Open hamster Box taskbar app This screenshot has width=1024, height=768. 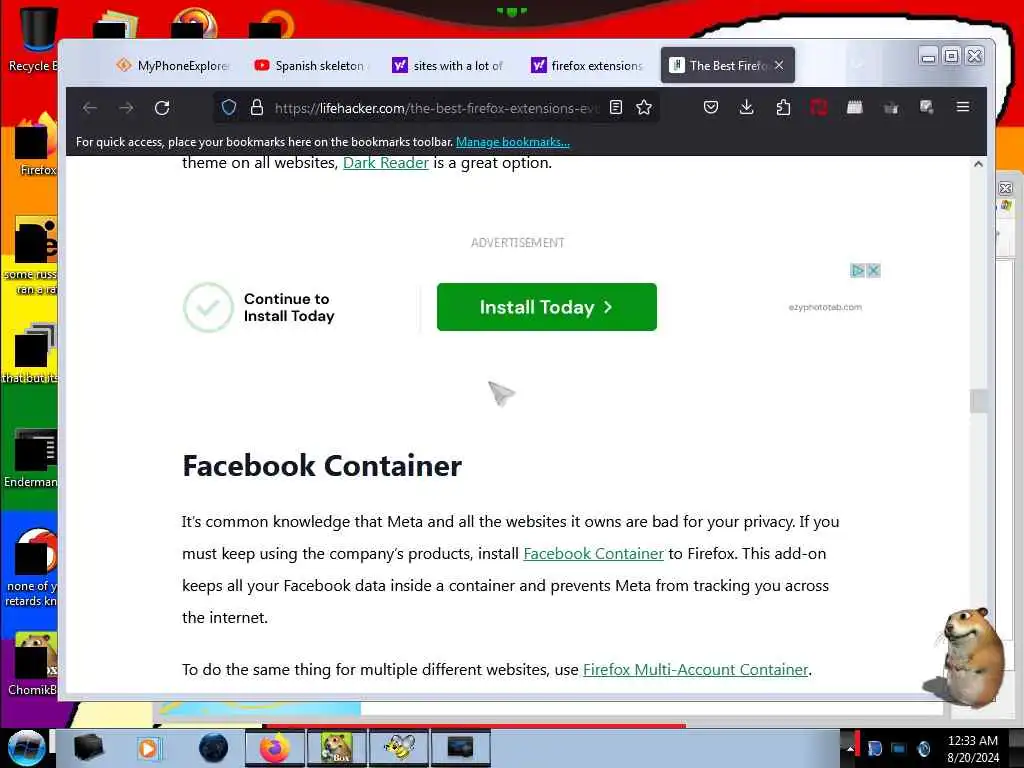[336, 748]
